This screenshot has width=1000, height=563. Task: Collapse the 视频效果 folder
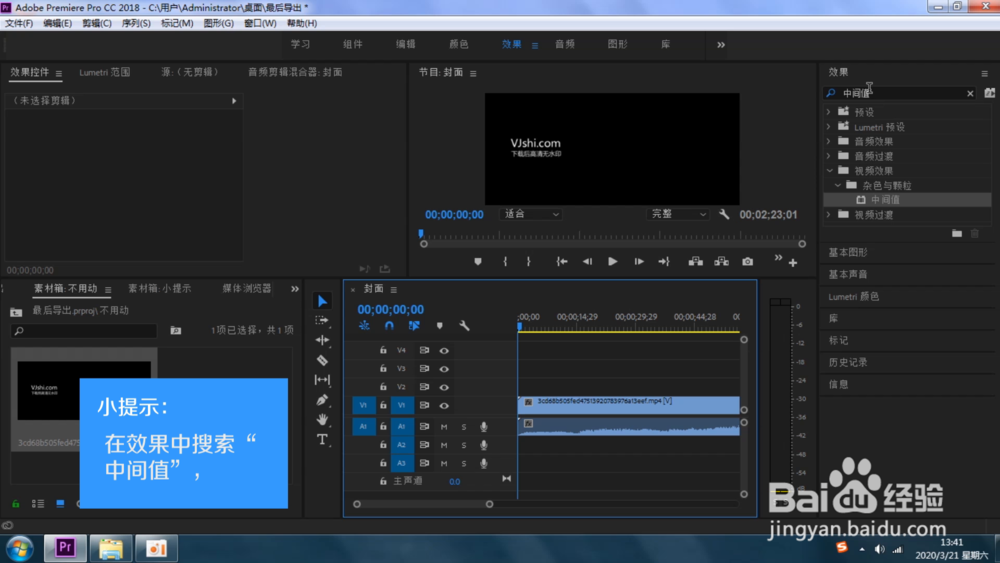click(x=829, y=170)
